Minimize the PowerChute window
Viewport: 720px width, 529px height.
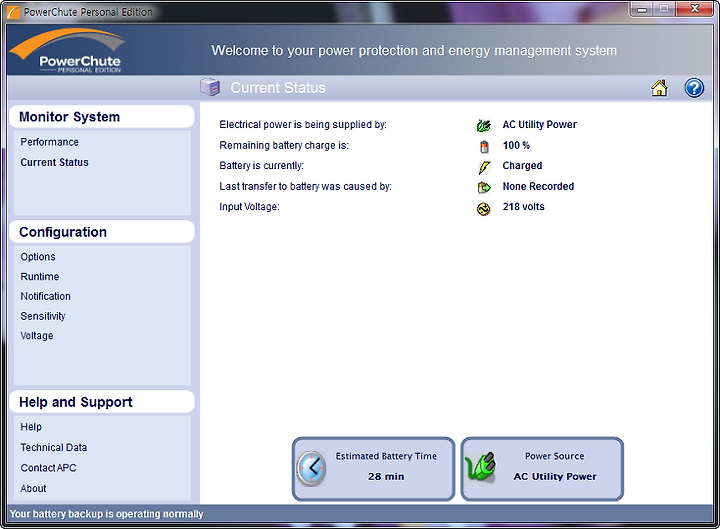tap(642, 9)
